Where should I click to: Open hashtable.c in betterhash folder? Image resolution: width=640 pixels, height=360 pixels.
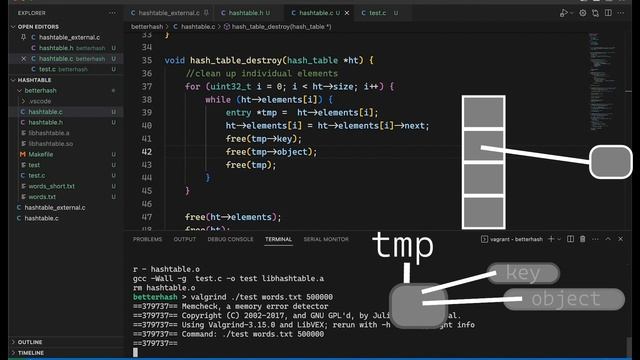click(x=65, y=112)
